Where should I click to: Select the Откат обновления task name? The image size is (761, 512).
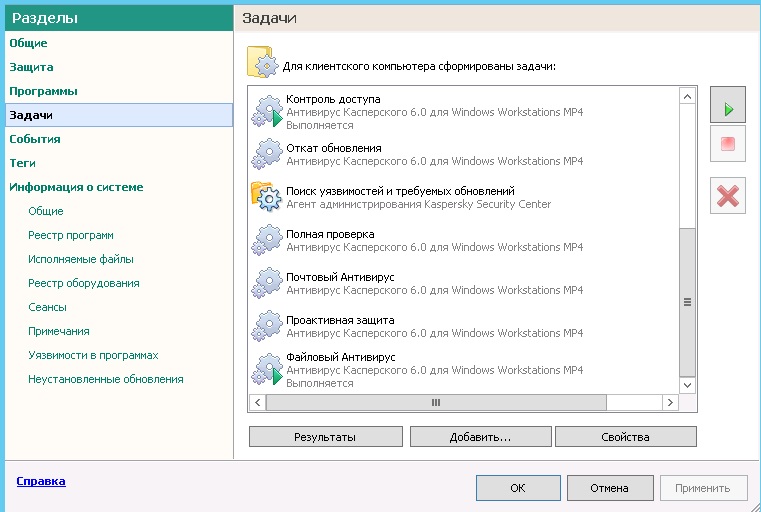pos(334,148)
